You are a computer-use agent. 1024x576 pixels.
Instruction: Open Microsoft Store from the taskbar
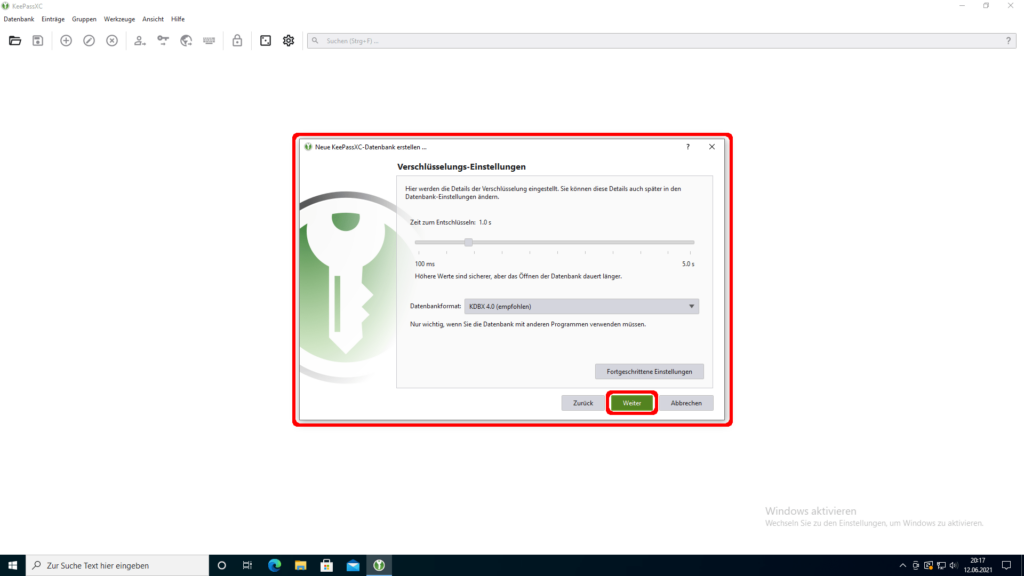tap(327, 566)
